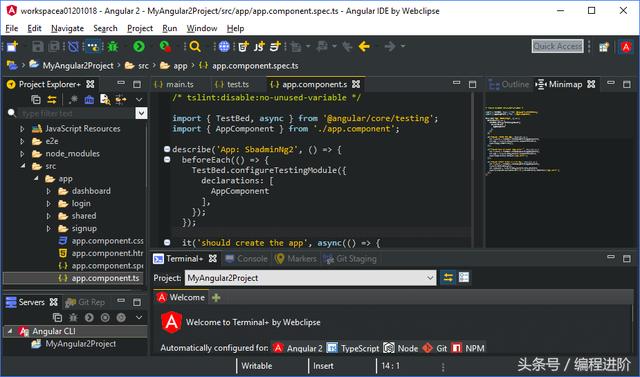Screen dimensions: 640x377
Task: Open the Navigate menu
Action: (x=67, y=28)
